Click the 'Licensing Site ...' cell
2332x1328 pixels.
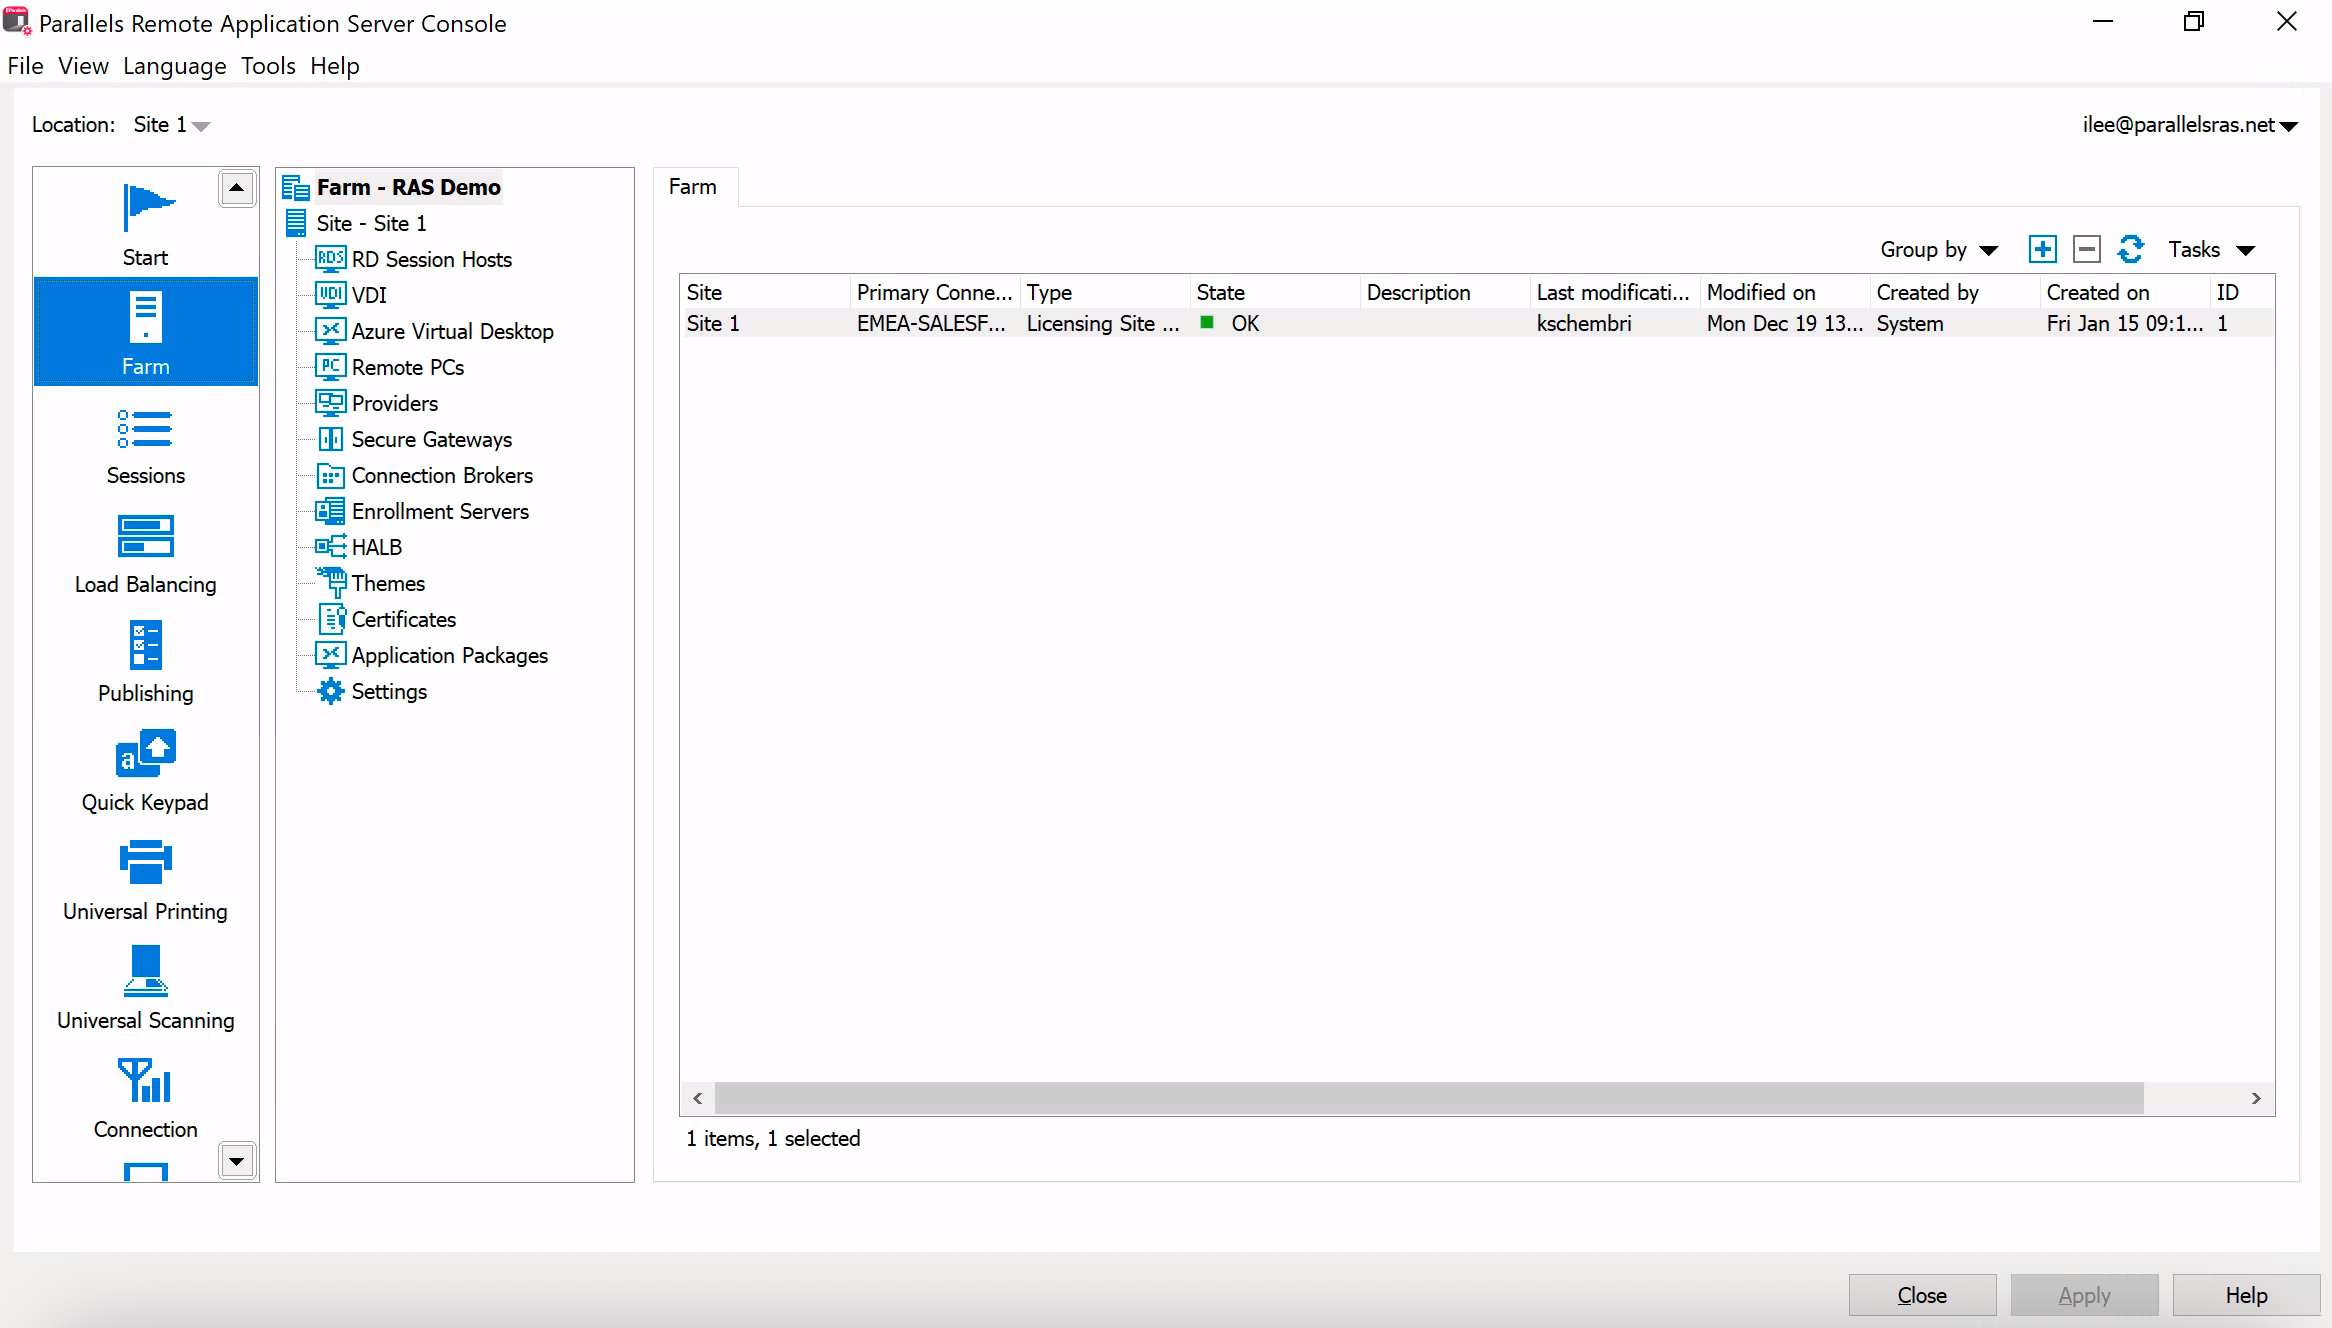pos(1103,324)
